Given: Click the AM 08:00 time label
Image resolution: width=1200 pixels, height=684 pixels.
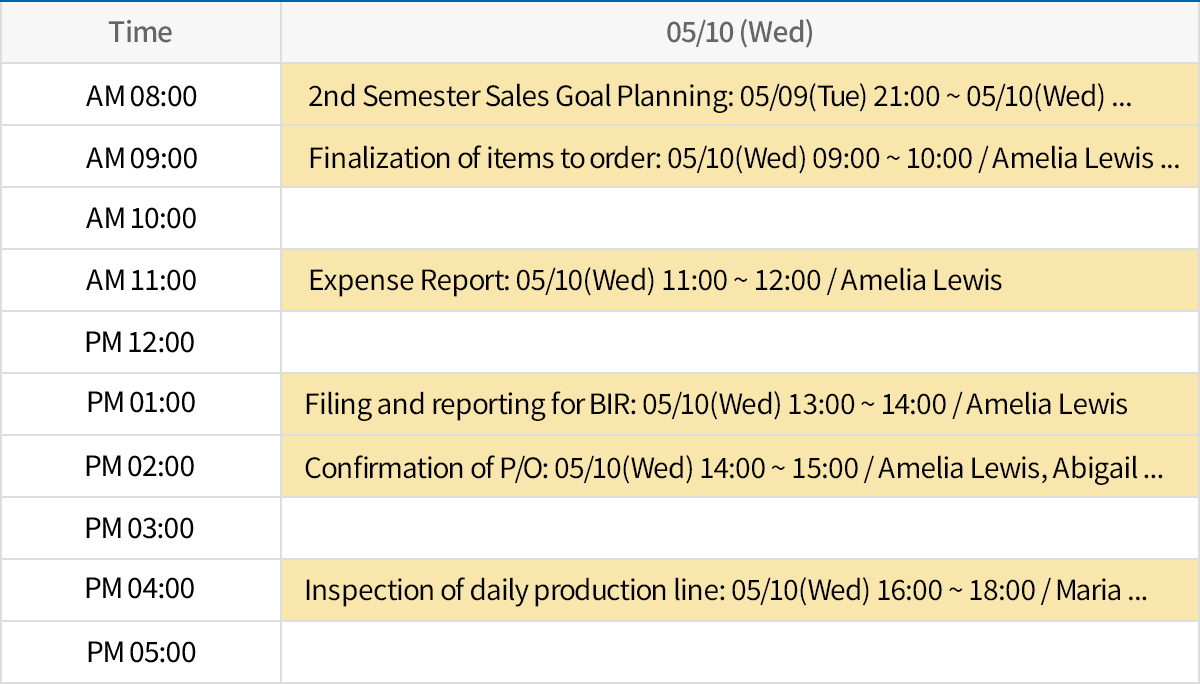Looking at the screenshot, I should 141,96.
